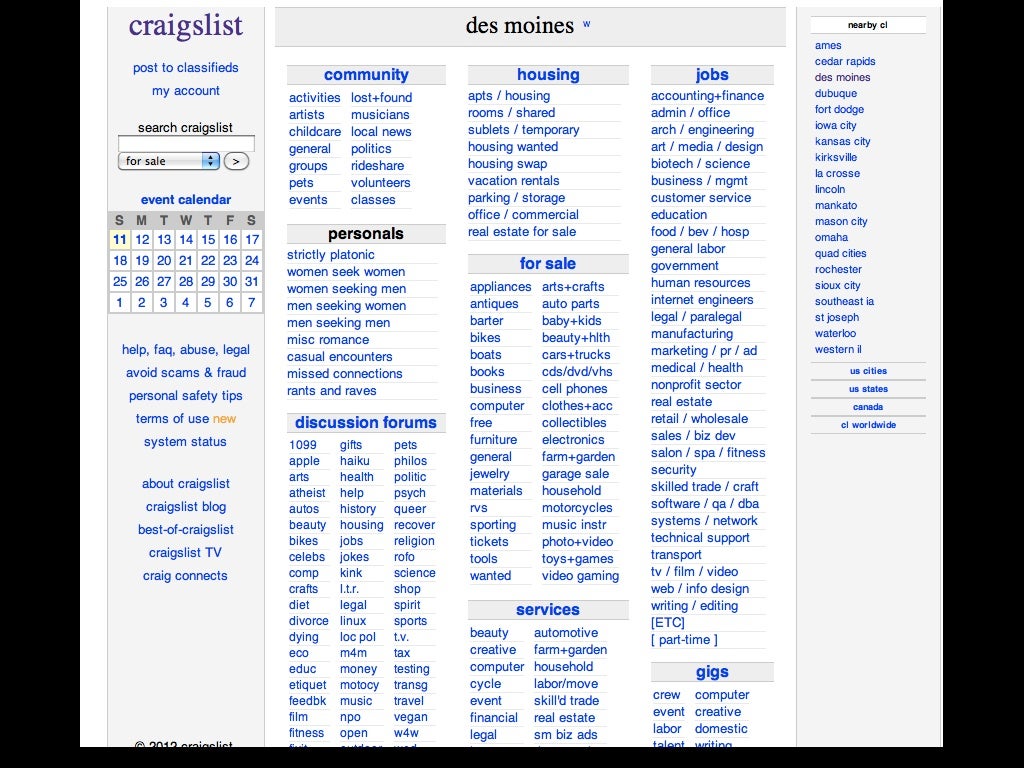Click the 'w' link beside des moines
1024x768 pixels.
click(586, 24)
